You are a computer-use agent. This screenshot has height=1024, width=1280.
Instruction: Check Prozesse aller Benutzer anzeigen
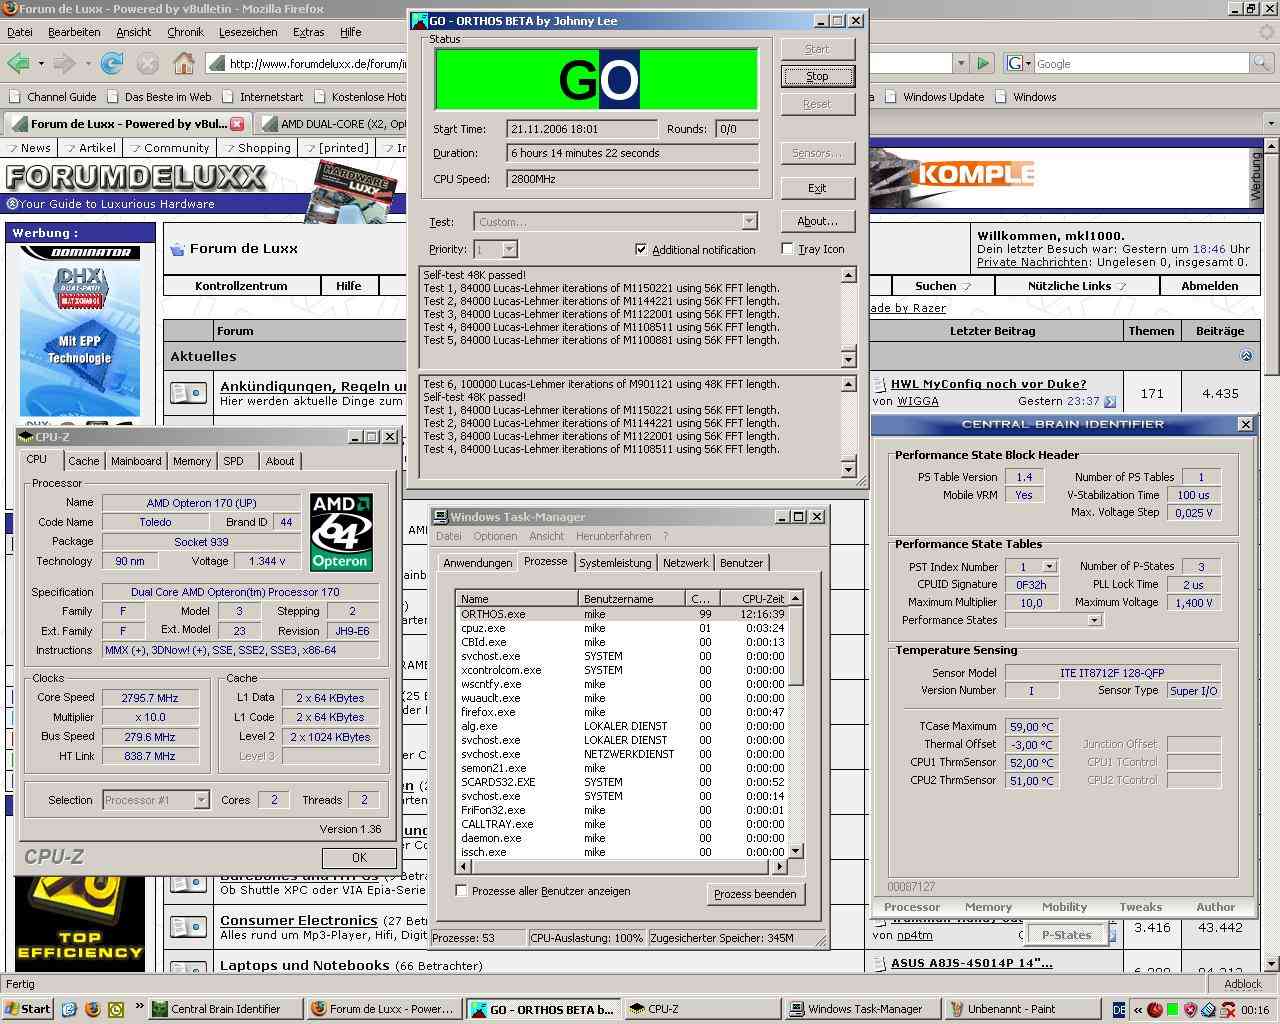461,890
